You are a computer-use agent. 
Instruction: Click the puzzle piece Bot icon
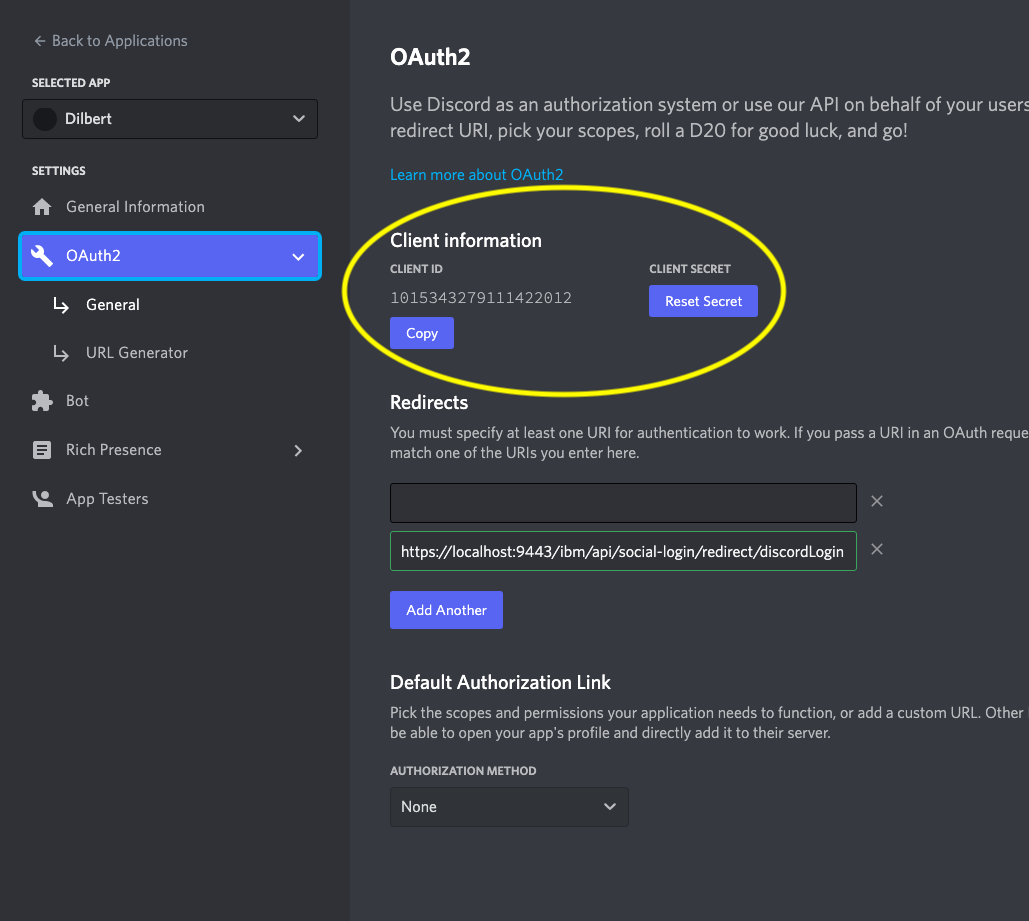[x=42, y=401]
